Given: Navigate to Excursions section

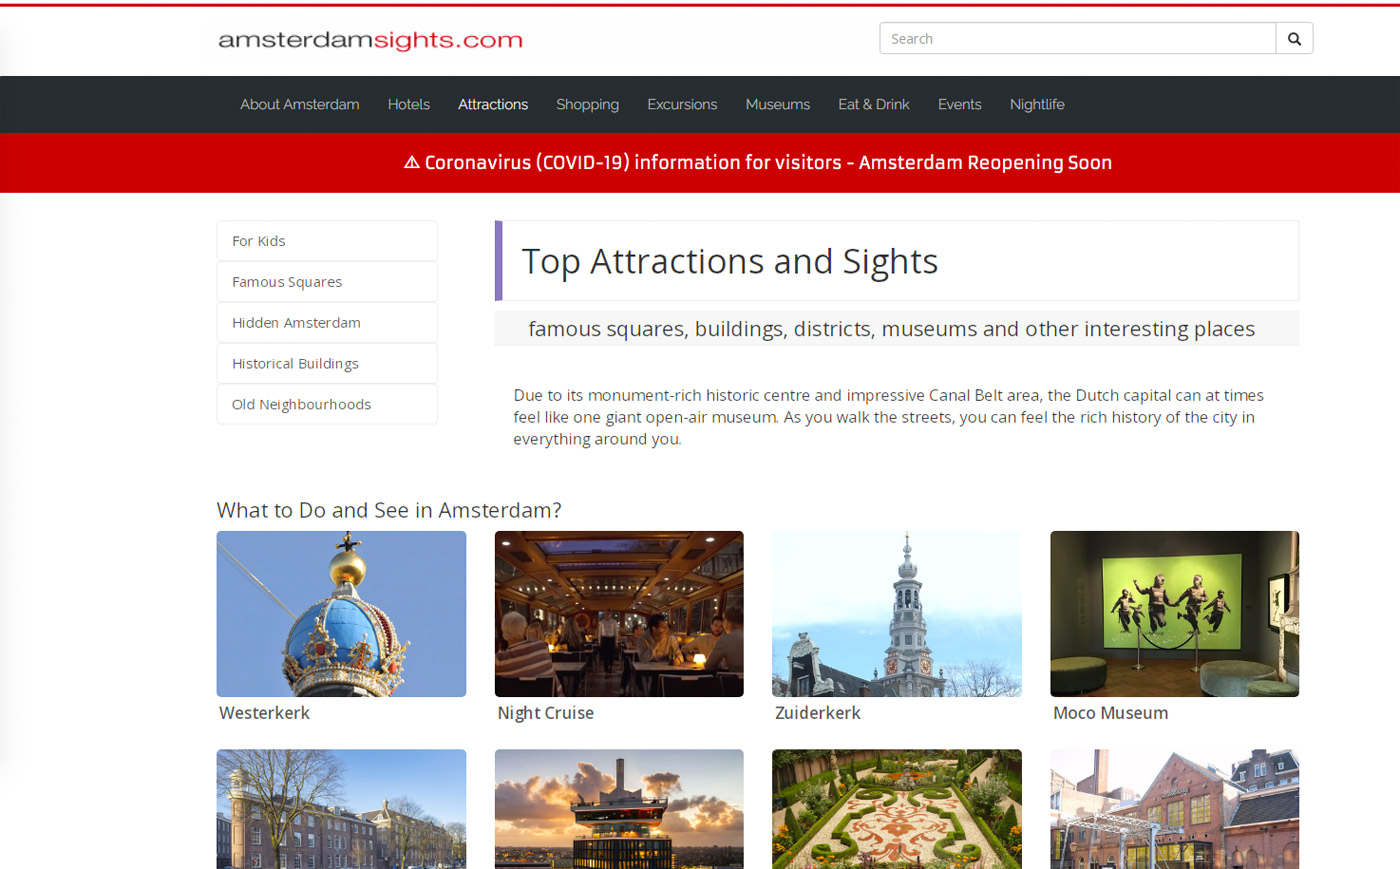Looking at the screenshot, I should (681, 104).
